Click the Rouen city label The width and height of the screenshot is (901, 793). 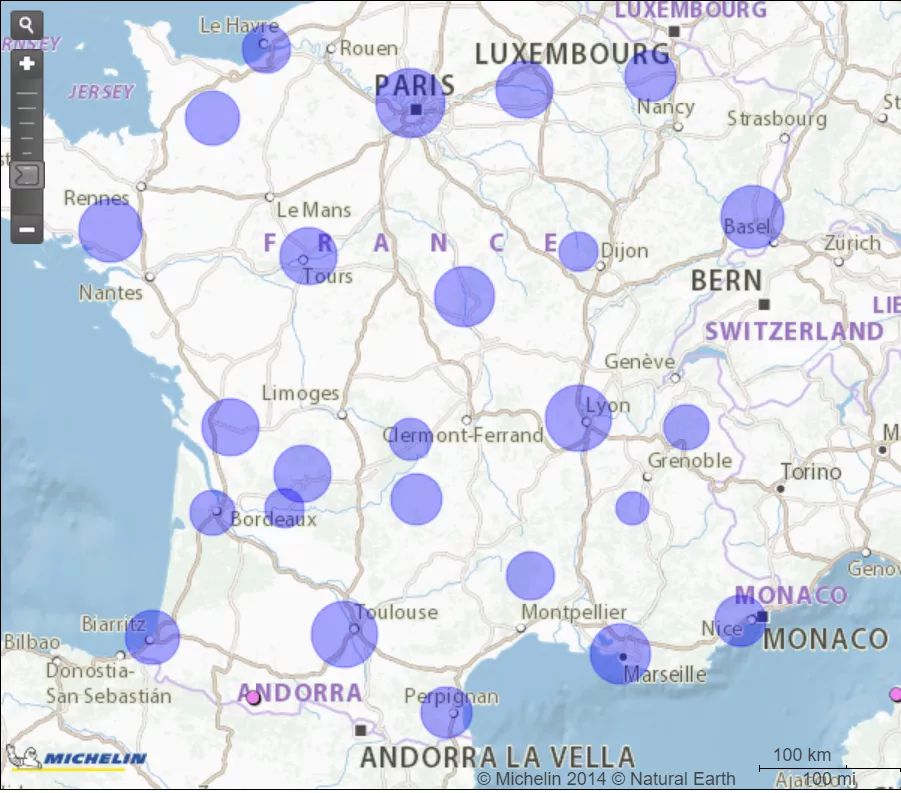tap(368, 48)
